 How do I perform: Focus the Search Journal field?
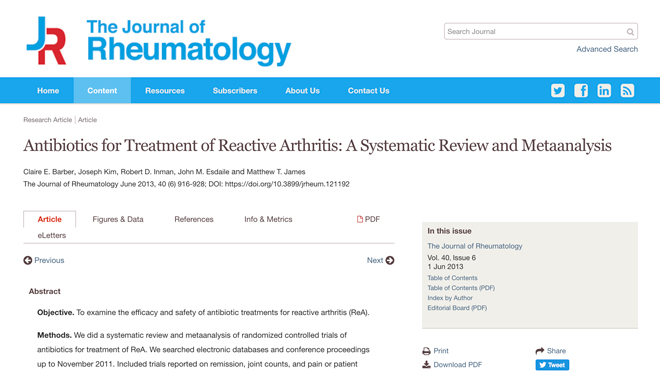(x=541, y=32)
